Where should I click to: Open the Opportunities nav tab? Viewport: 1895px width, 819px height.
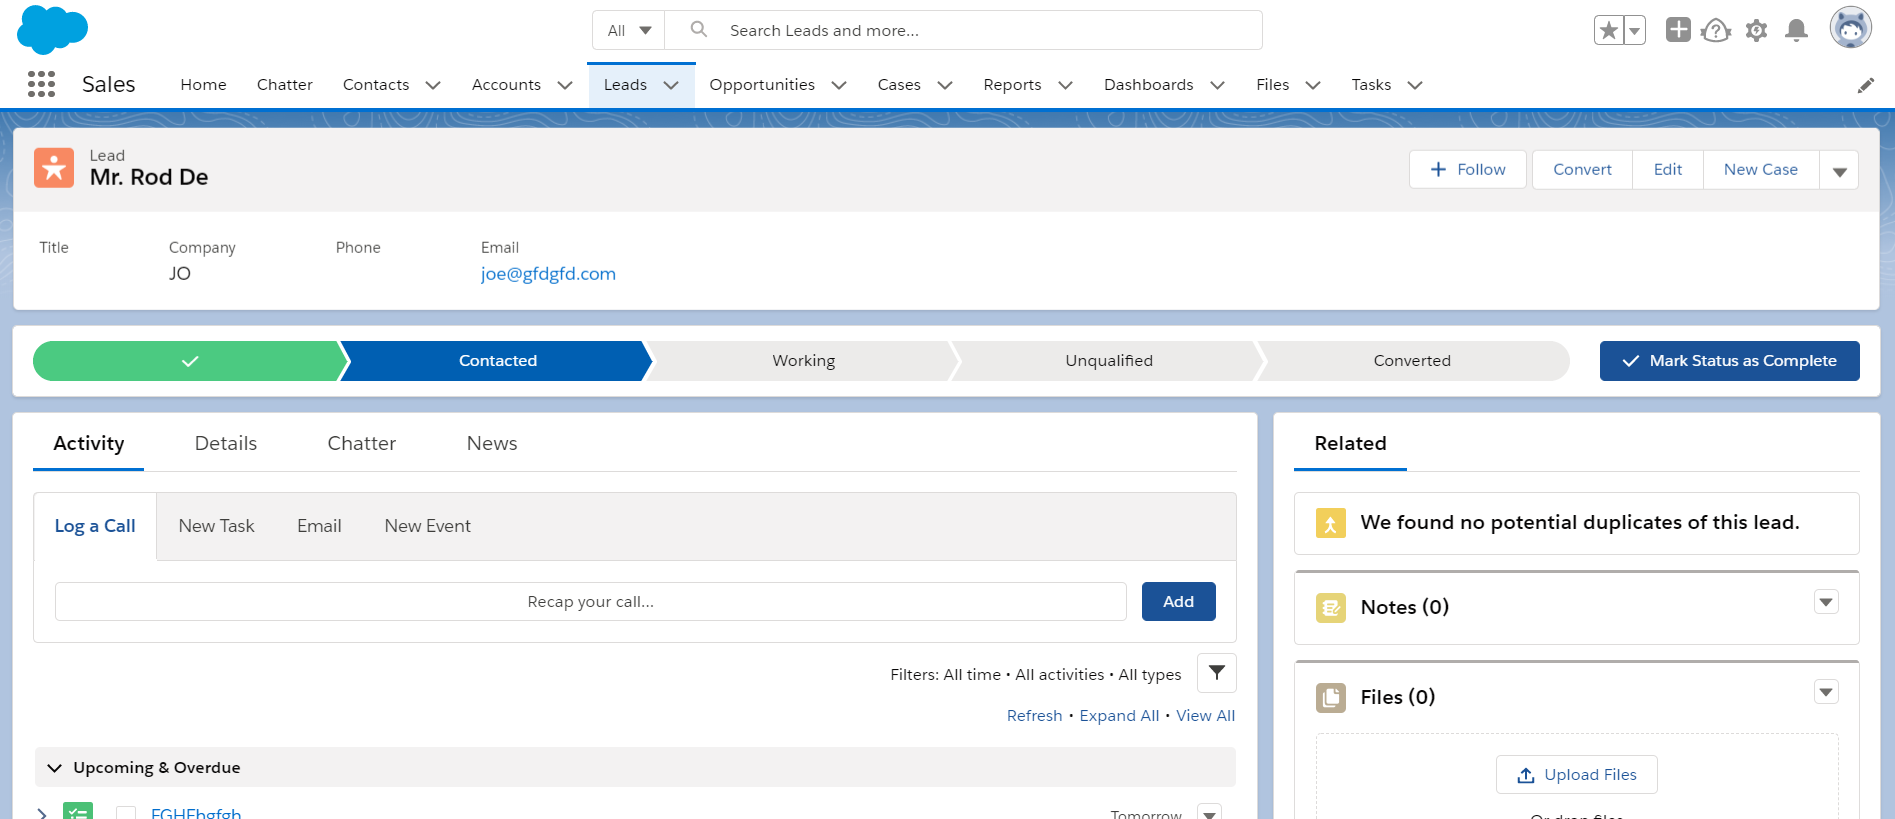762,85
